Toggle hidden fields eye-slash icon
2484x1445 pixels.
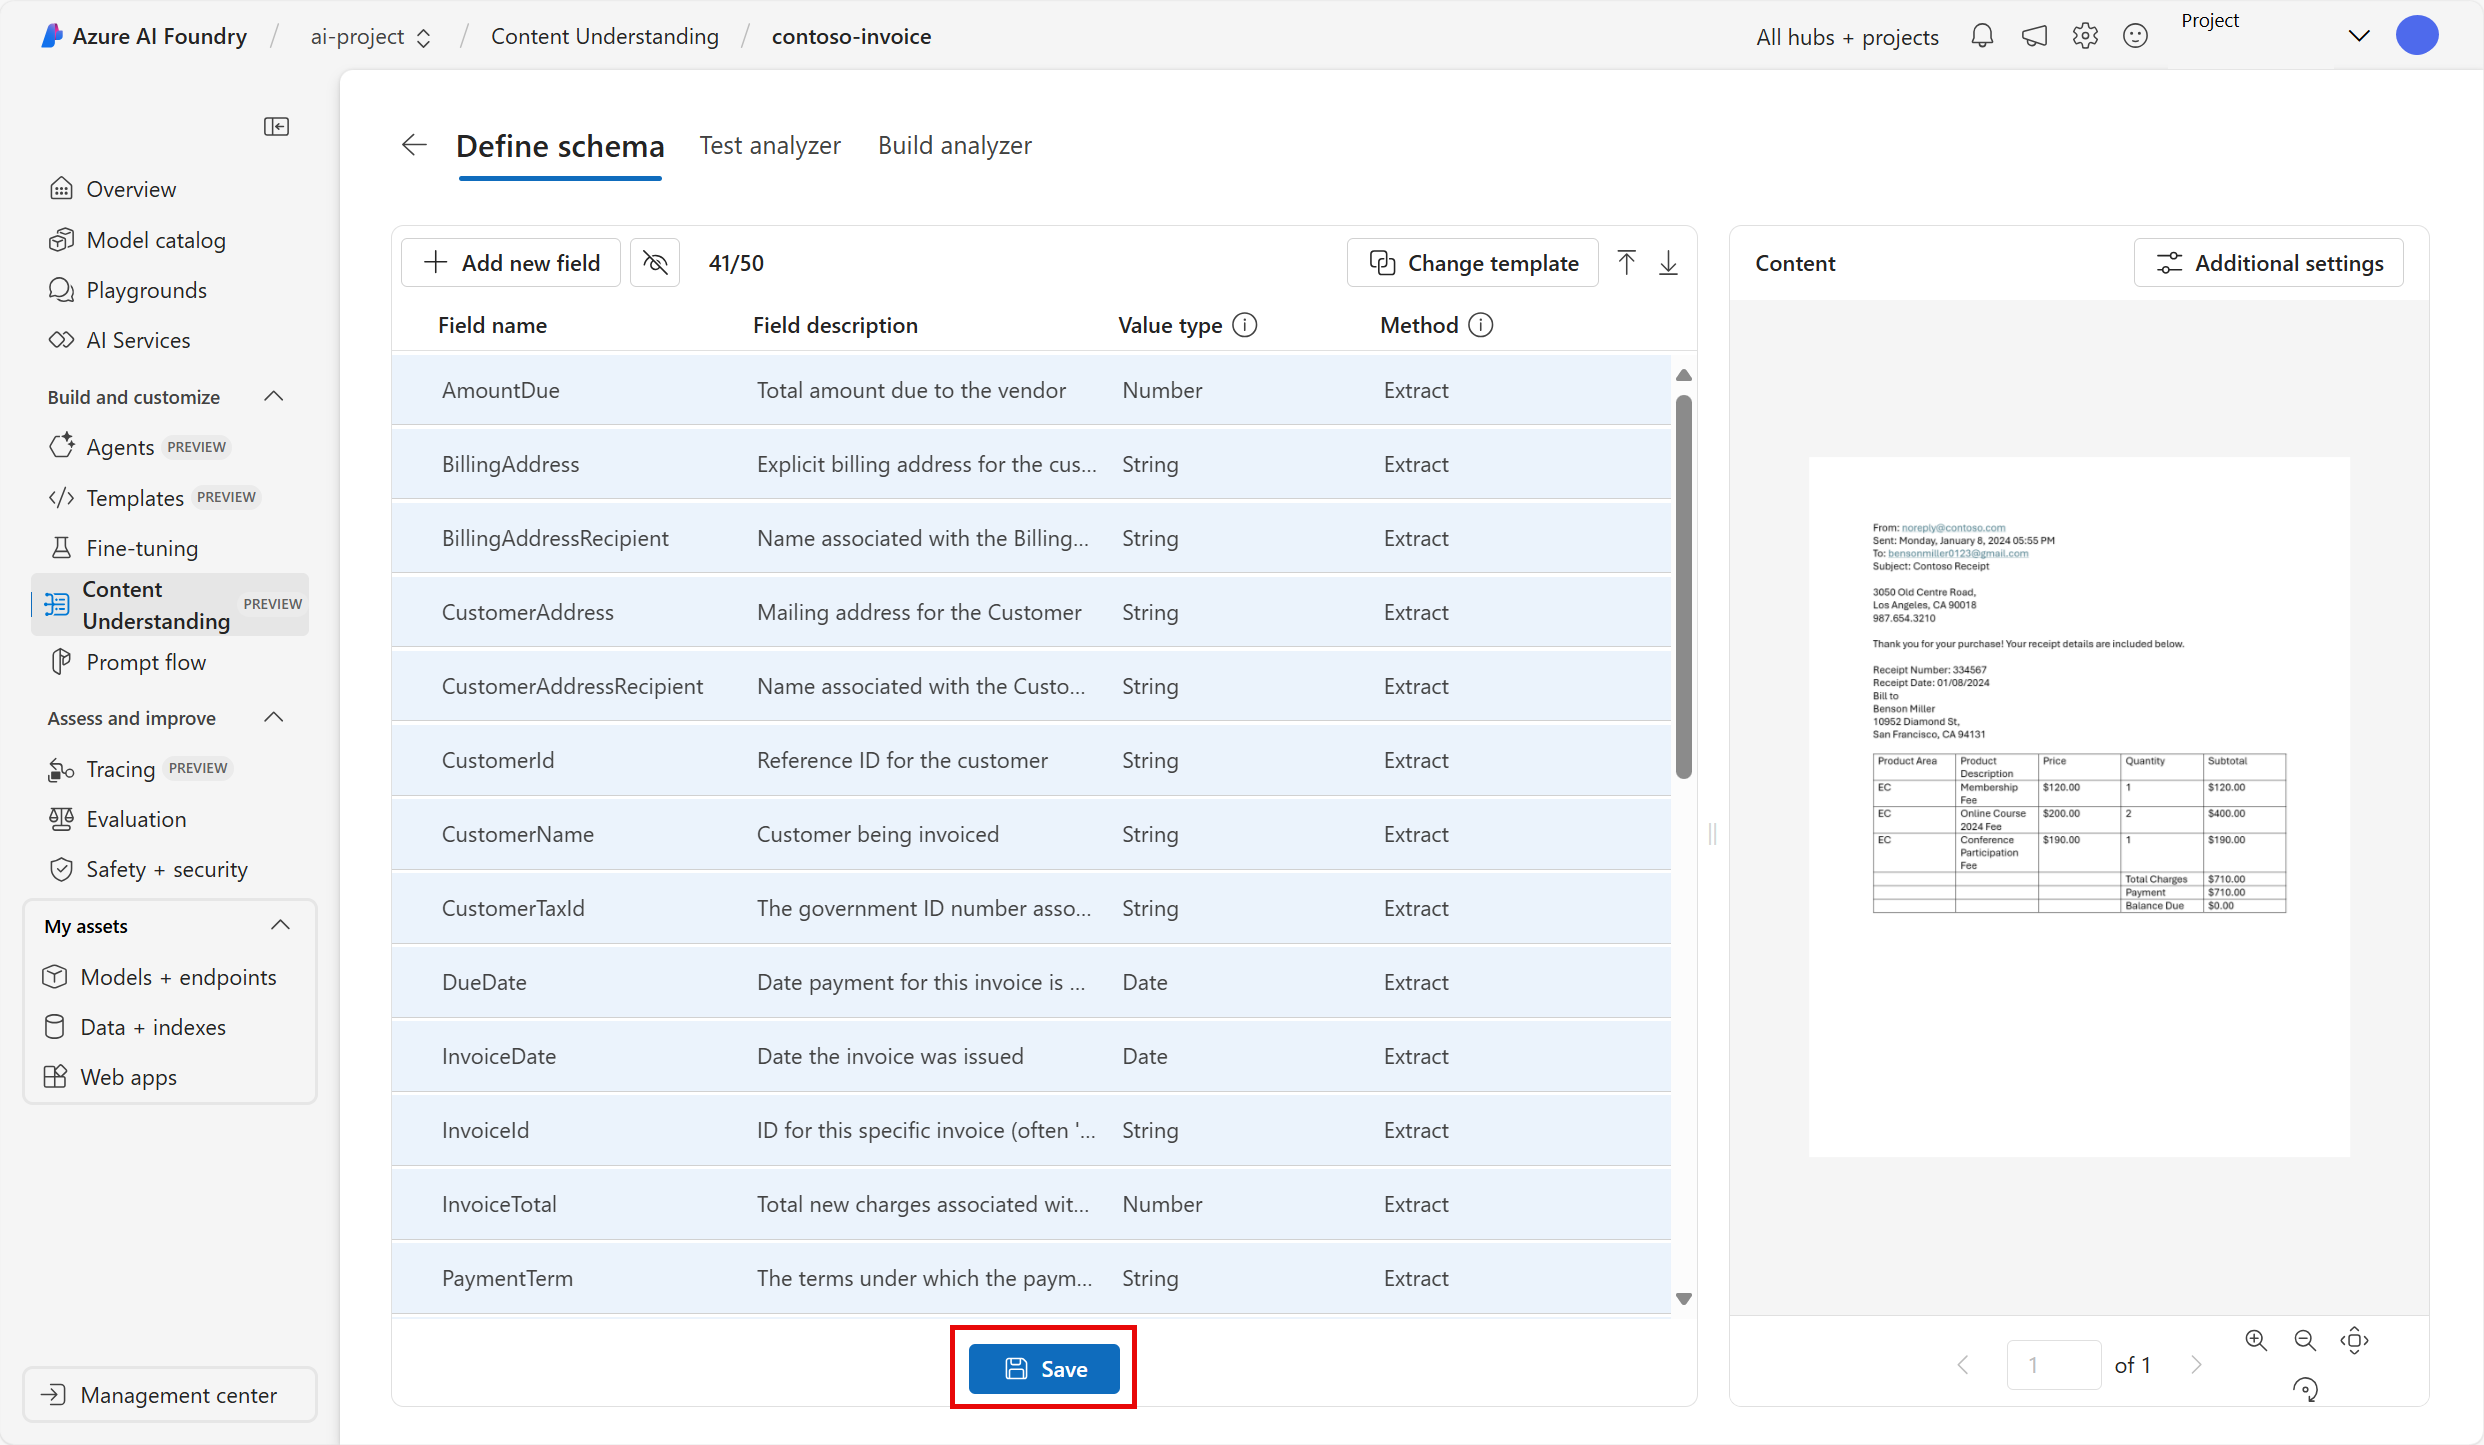point(655,263)
